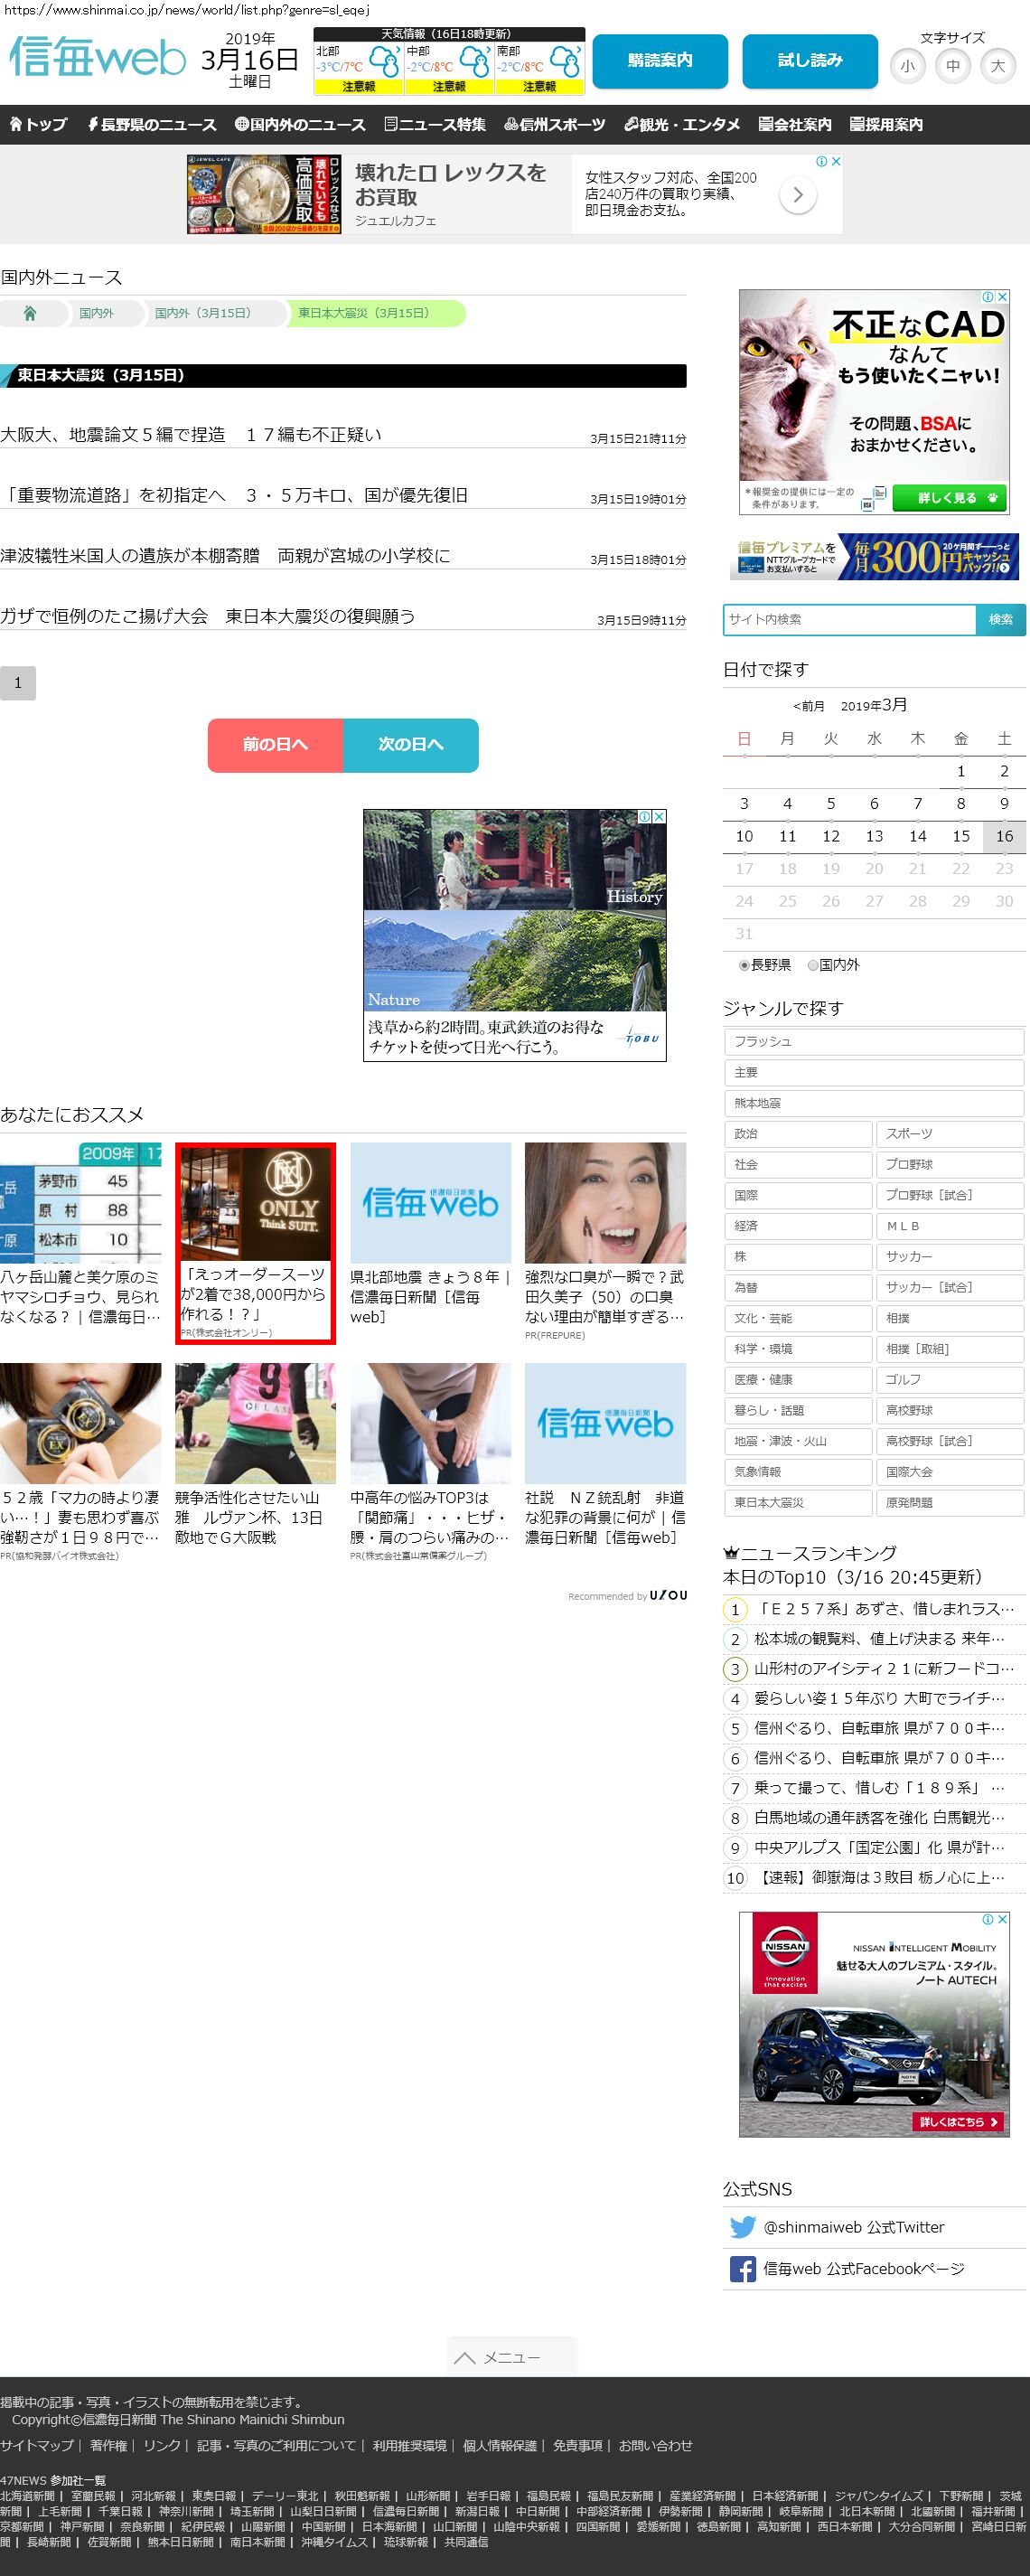Click the home icon in breadcrumb
This screenshot has width=1030, height=2576.
pos(30,313)
